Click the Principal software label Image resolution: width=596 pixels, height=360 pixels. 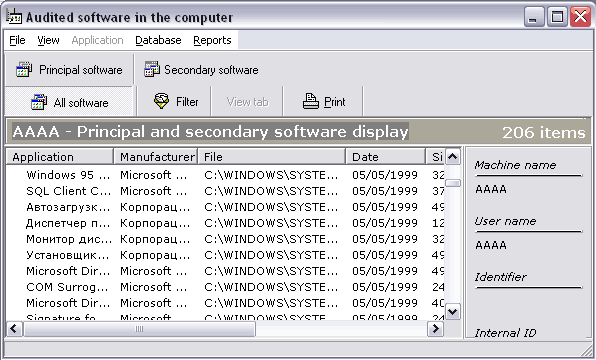click(81, 70)
